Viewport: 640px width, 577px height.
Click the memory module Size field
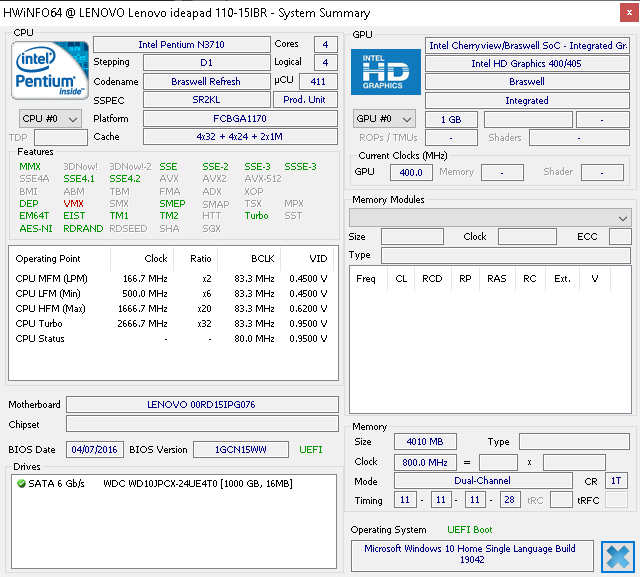point(412,237)
